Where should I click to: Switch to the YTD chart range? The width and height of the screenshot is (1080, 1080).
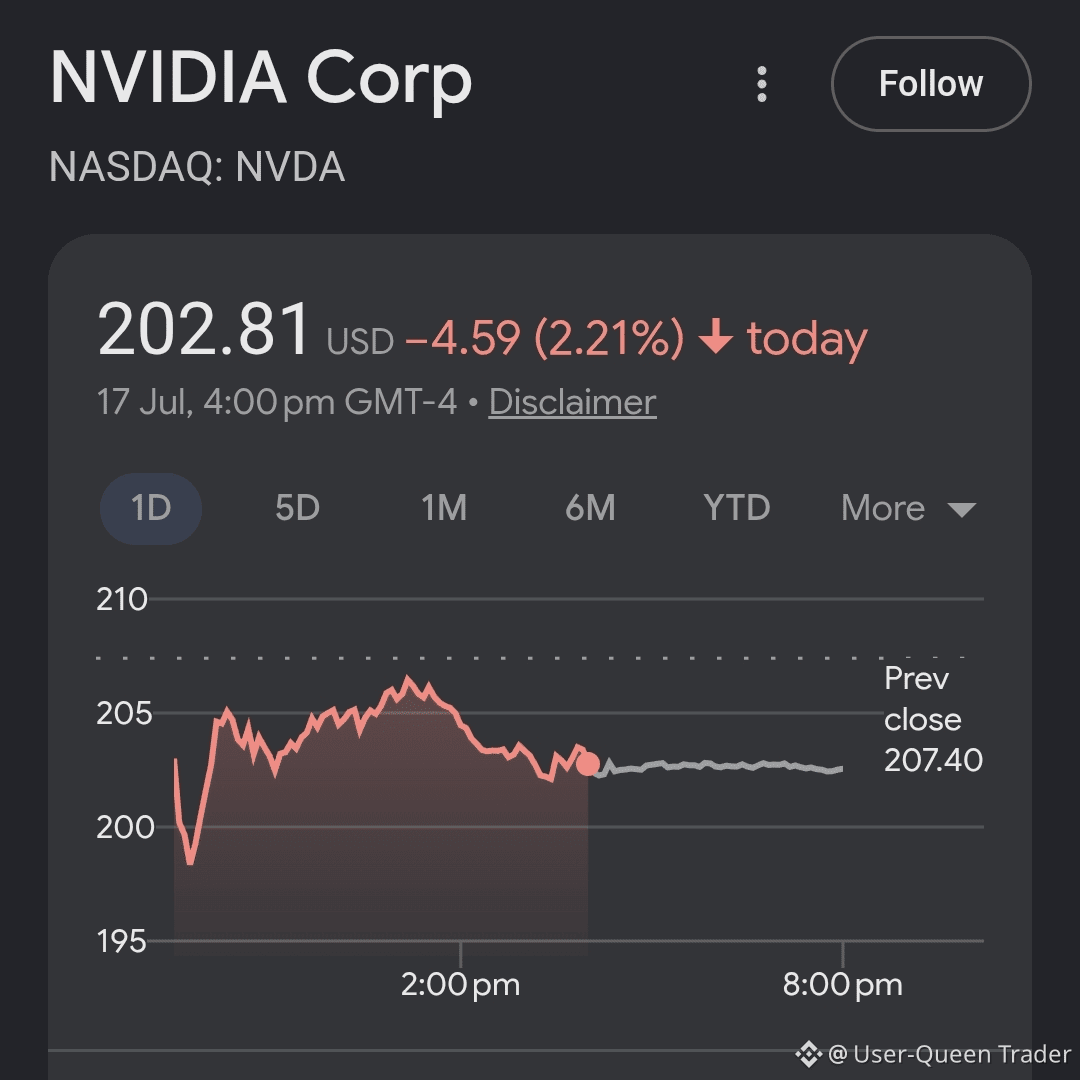coord(737,508)
